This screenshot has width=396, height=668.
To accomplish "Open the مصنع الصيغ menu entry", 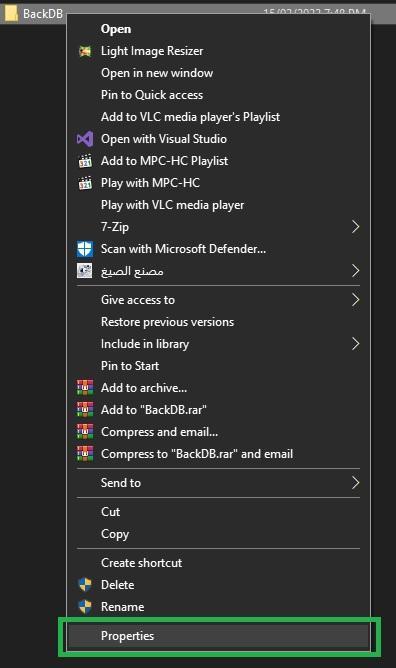I will 218,271.
